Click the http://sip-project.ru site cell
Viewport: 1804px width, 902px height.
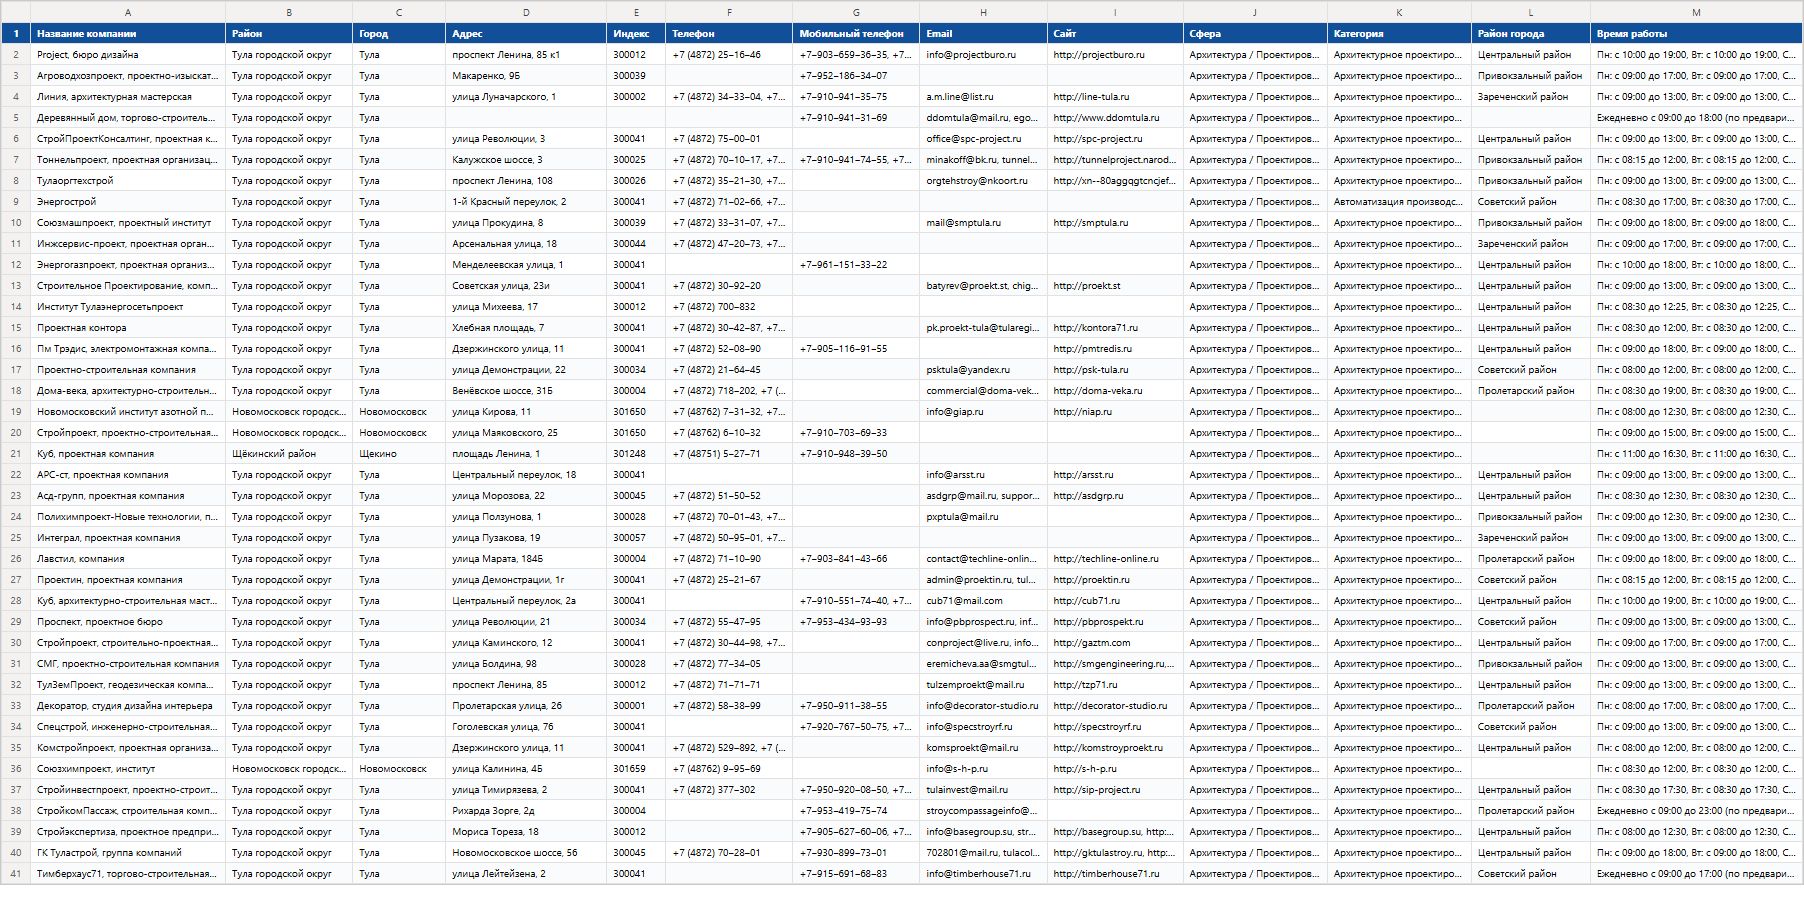coord(1115,790)
